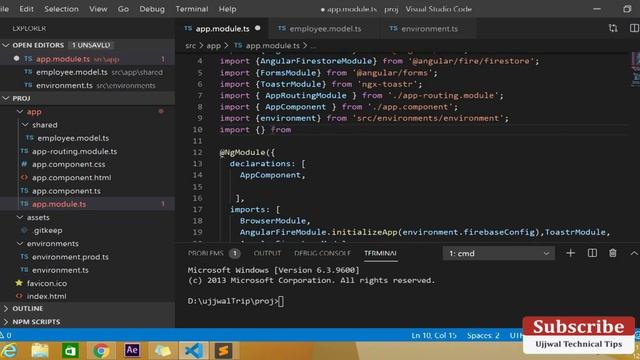Show the Output panel tab

[x=267, y=253]
